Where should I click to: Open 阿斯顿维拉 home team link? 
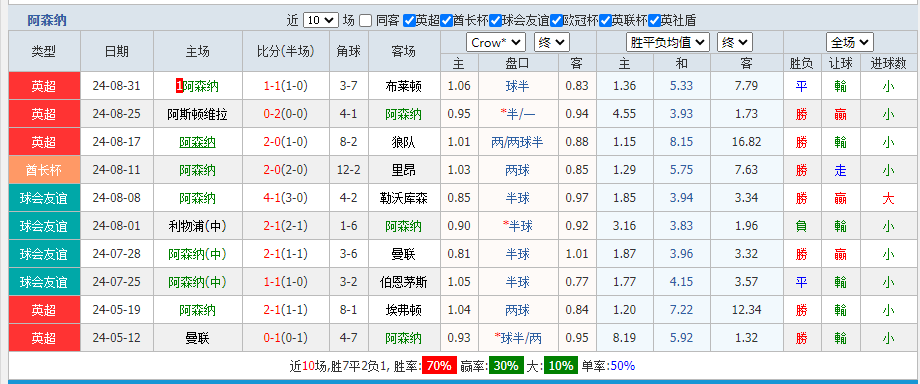coord(197,114)
